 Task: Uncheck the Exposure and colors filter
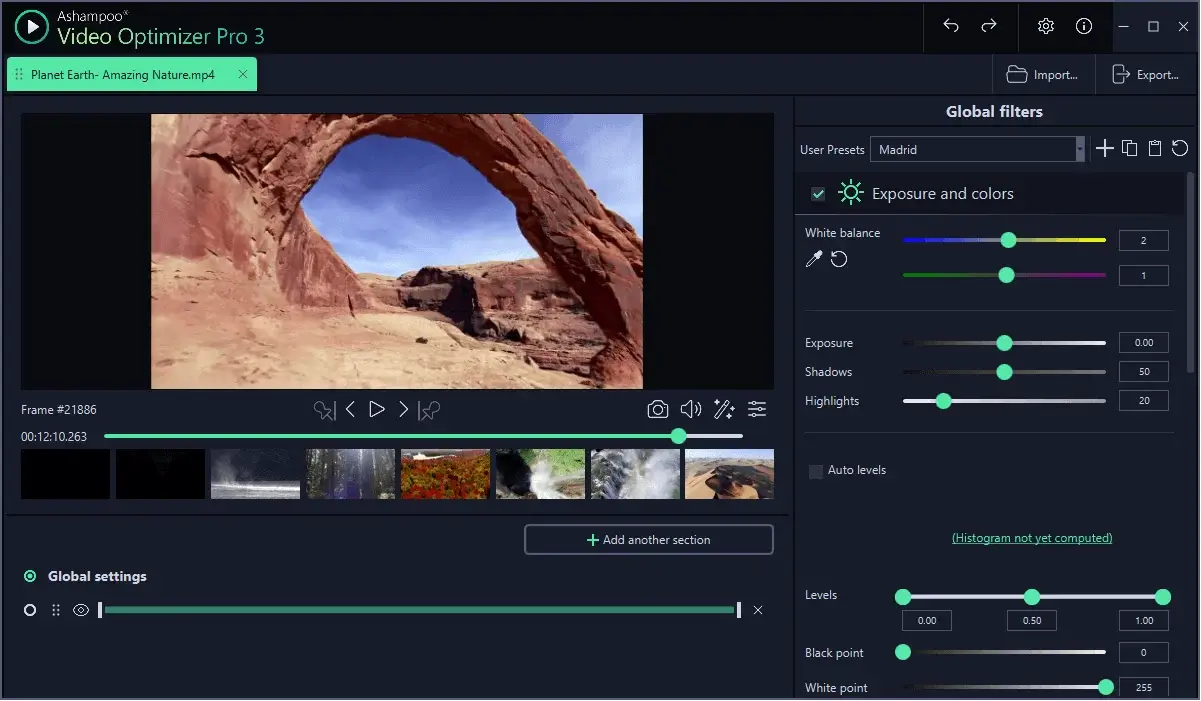818,193
